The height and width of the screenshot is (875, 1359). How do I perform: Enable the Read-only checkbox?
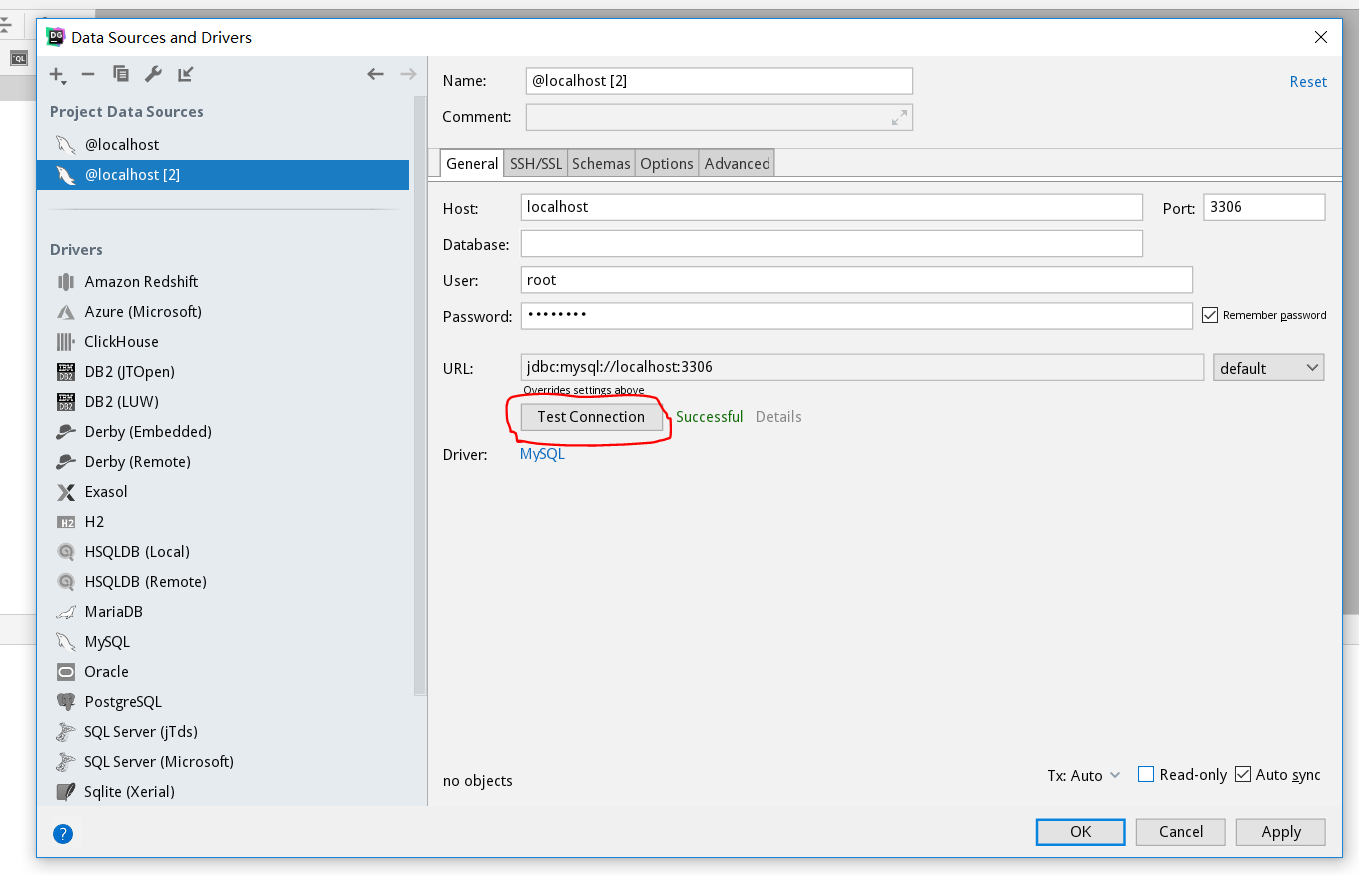pos(1147,774)
